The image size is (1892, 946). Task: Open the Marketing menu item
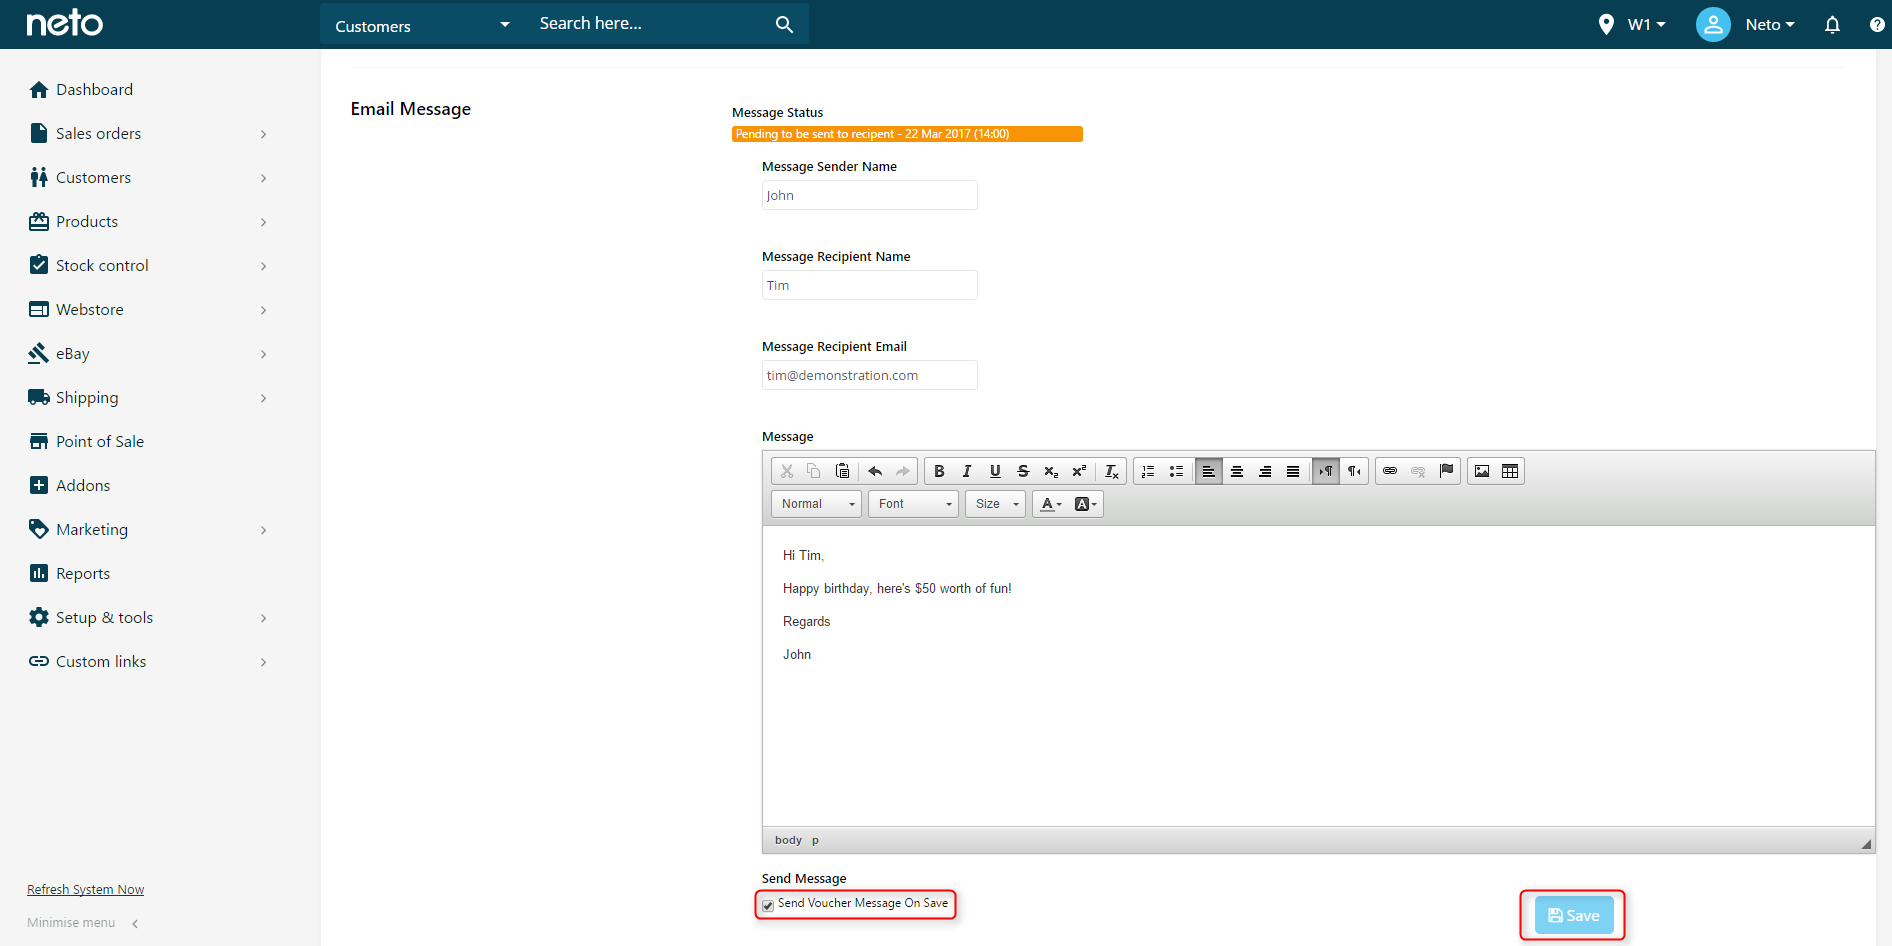pyautogui.click(x=92, y=529)
